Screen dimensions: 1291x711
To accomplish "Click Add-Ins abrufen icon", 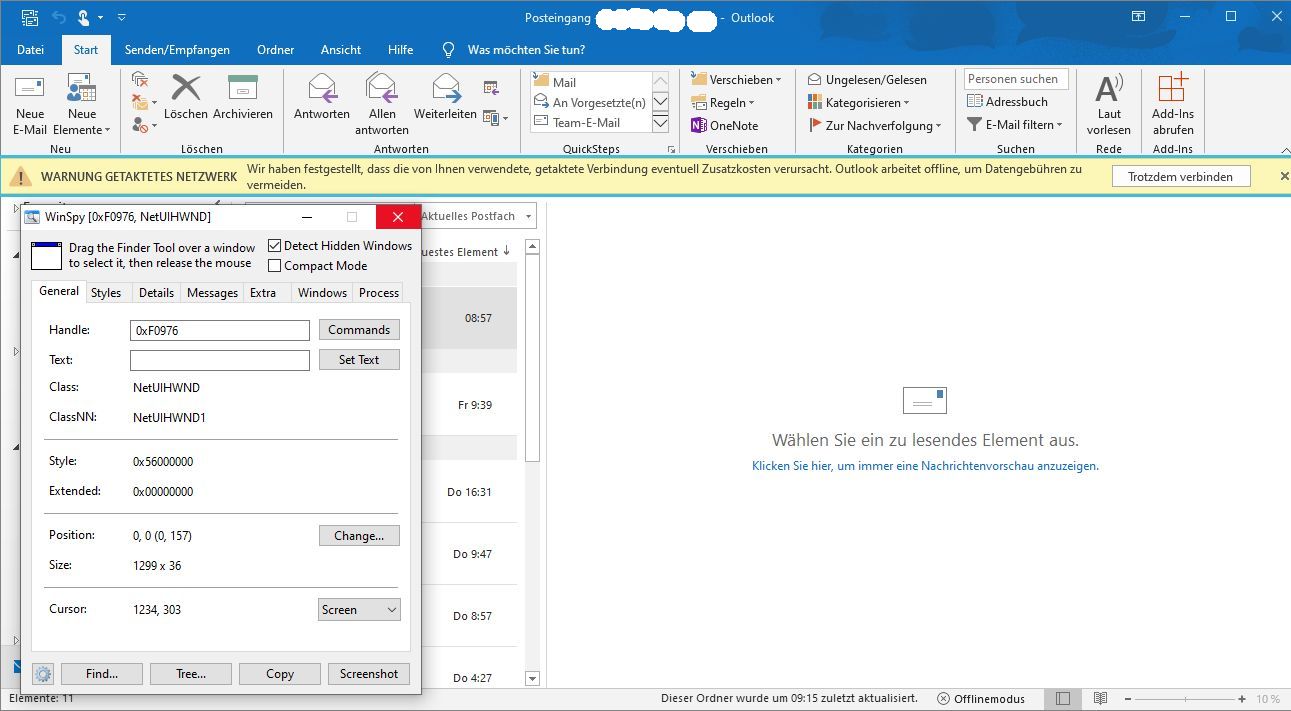I will click(x=1172, y=89).
